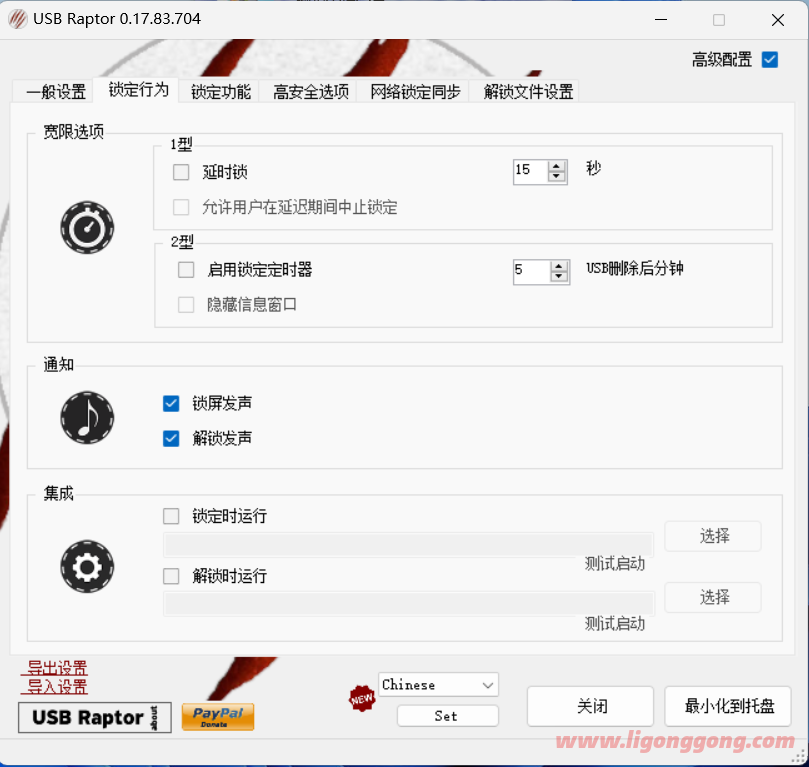Enable 启用锁定定时器 checkbox

186,269
